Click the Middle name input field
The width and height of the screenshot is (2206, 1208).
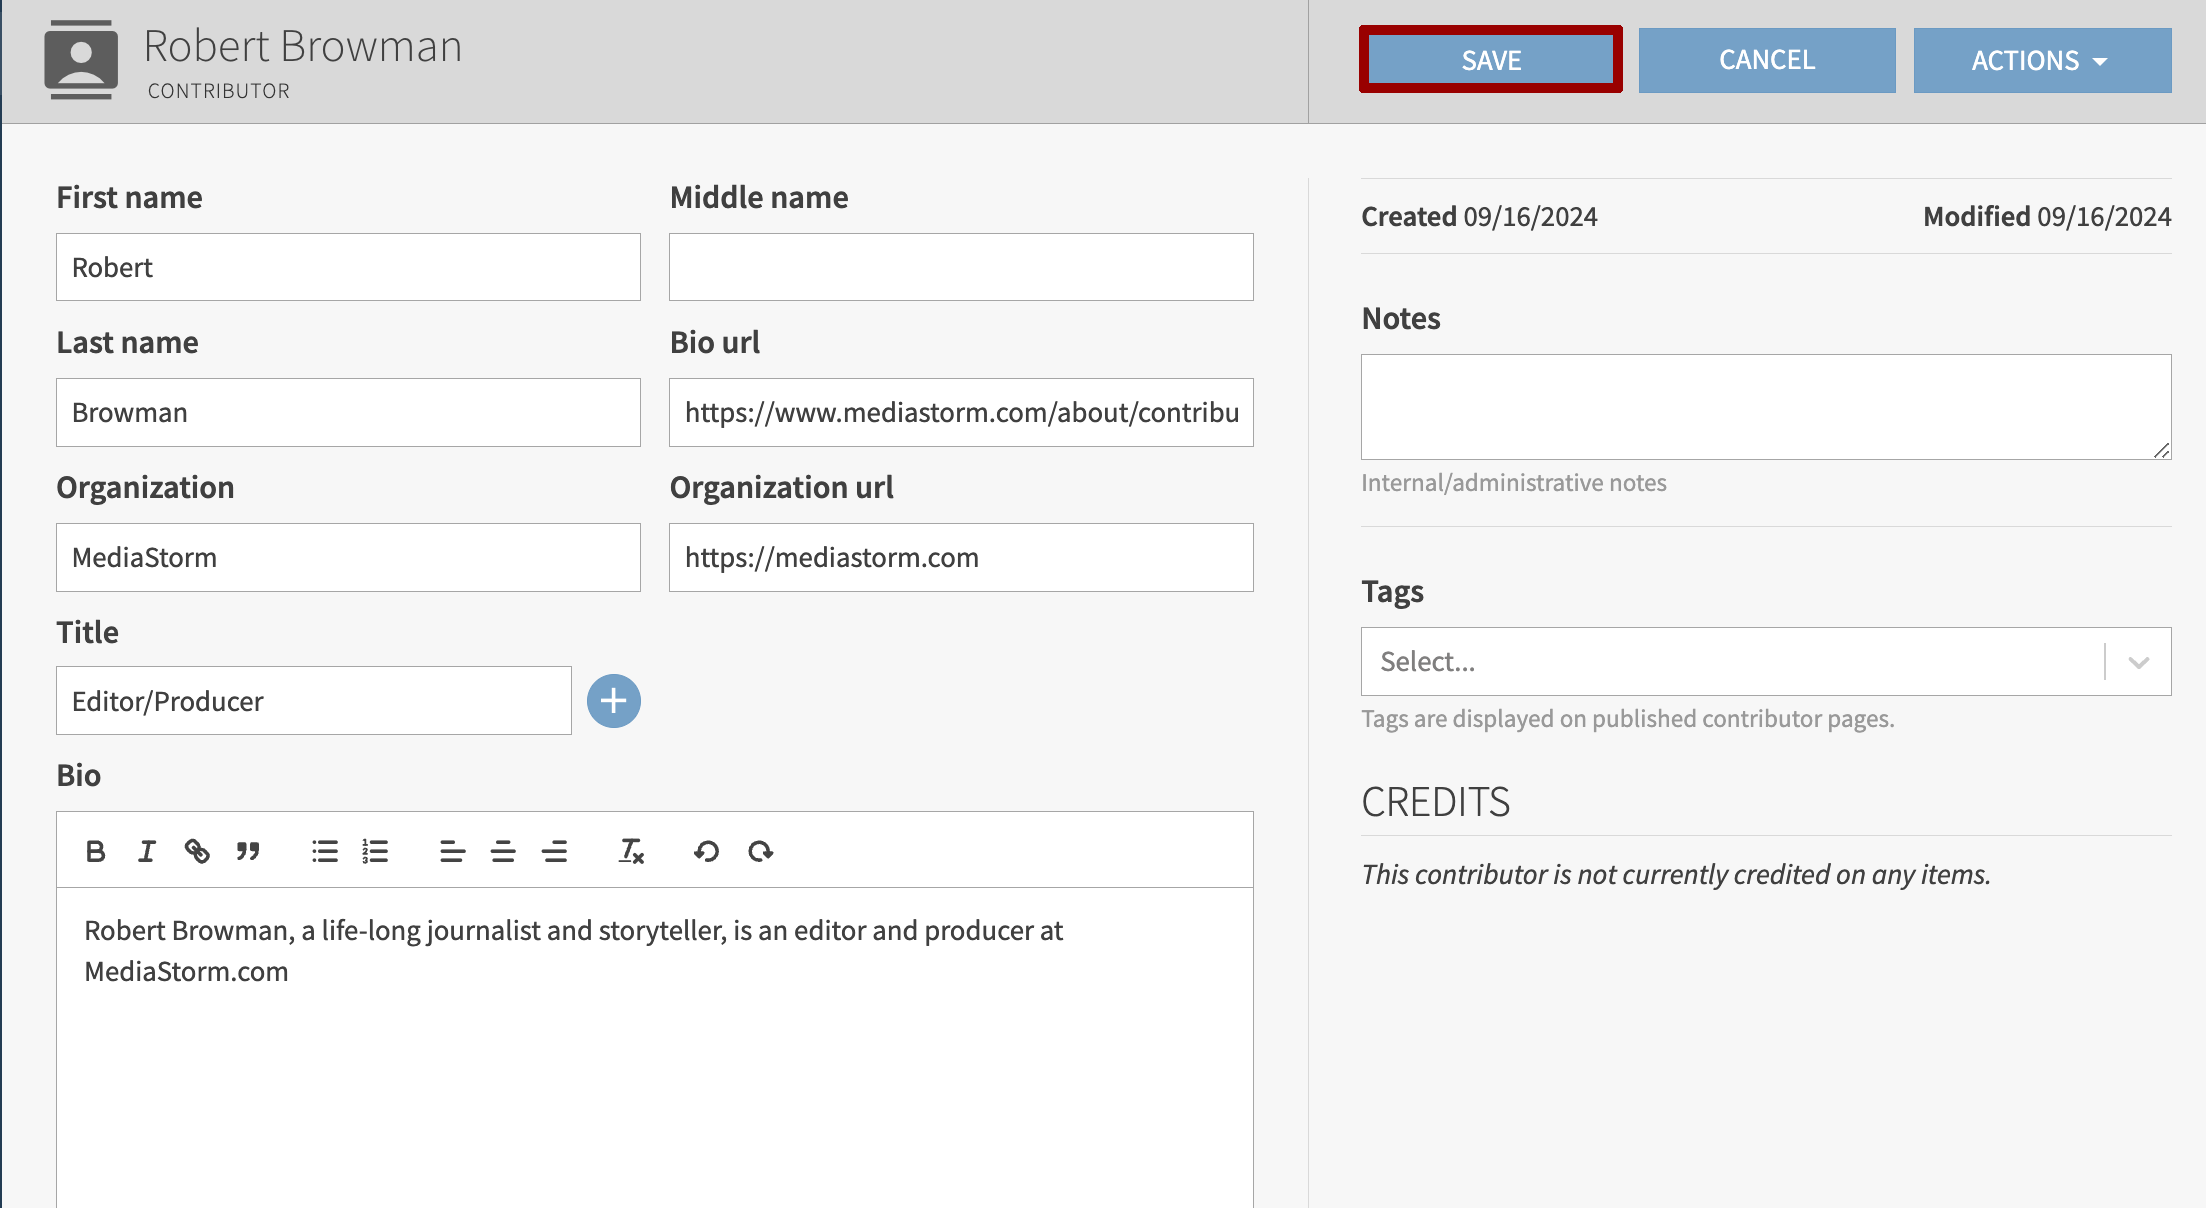(960, 267)
